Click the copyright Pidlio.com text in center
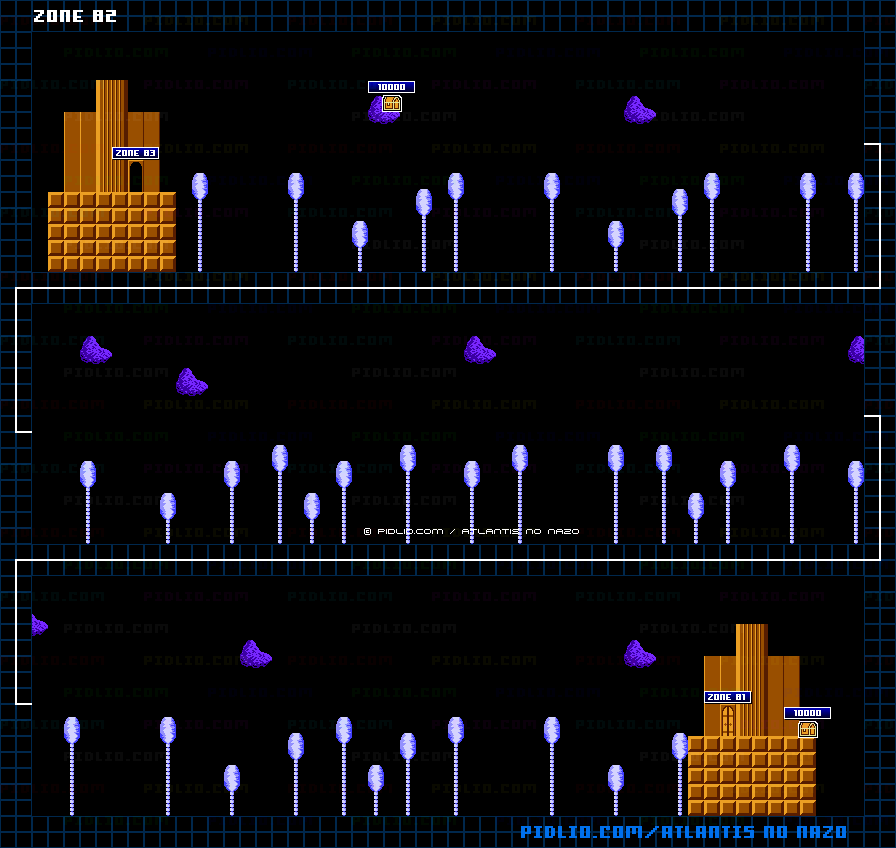896x848 pixels. [x=471, y=531]
